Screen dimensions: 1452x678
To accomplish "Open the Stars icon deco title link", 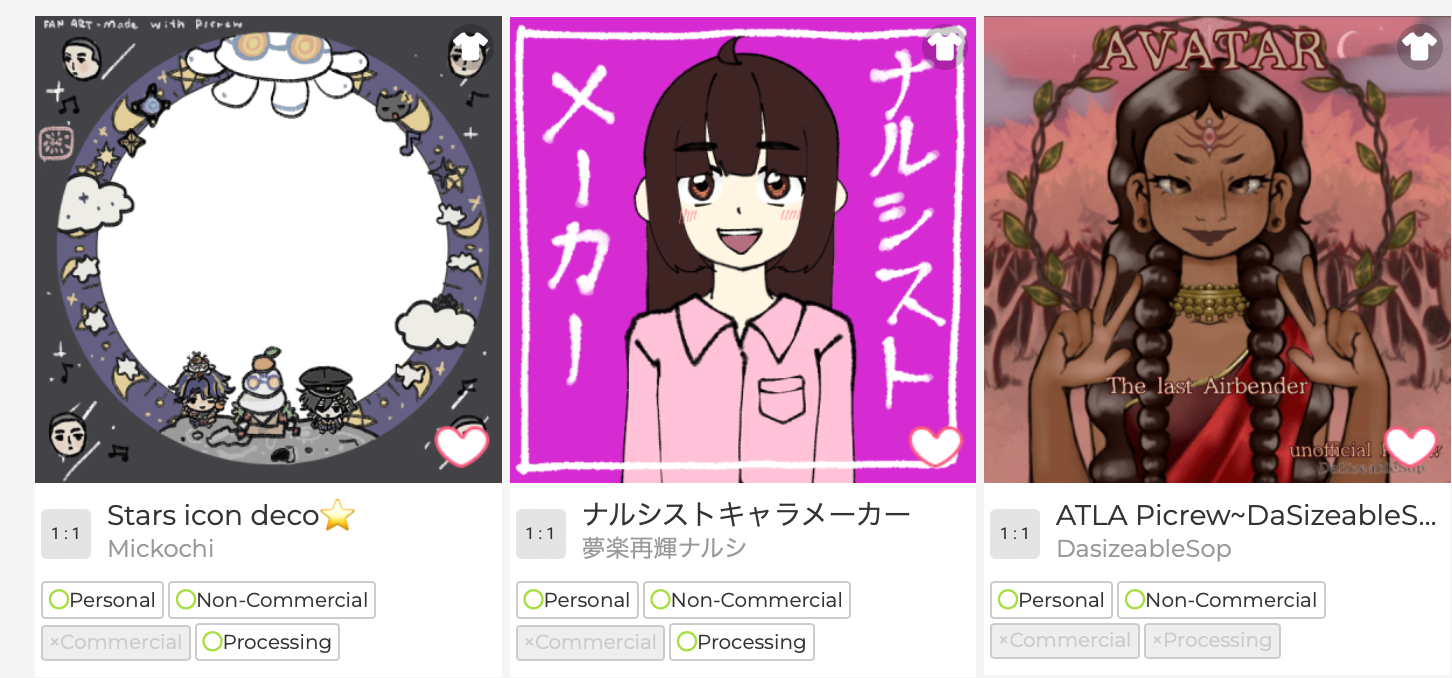I will pyautogui.click(x=231, y=516).
